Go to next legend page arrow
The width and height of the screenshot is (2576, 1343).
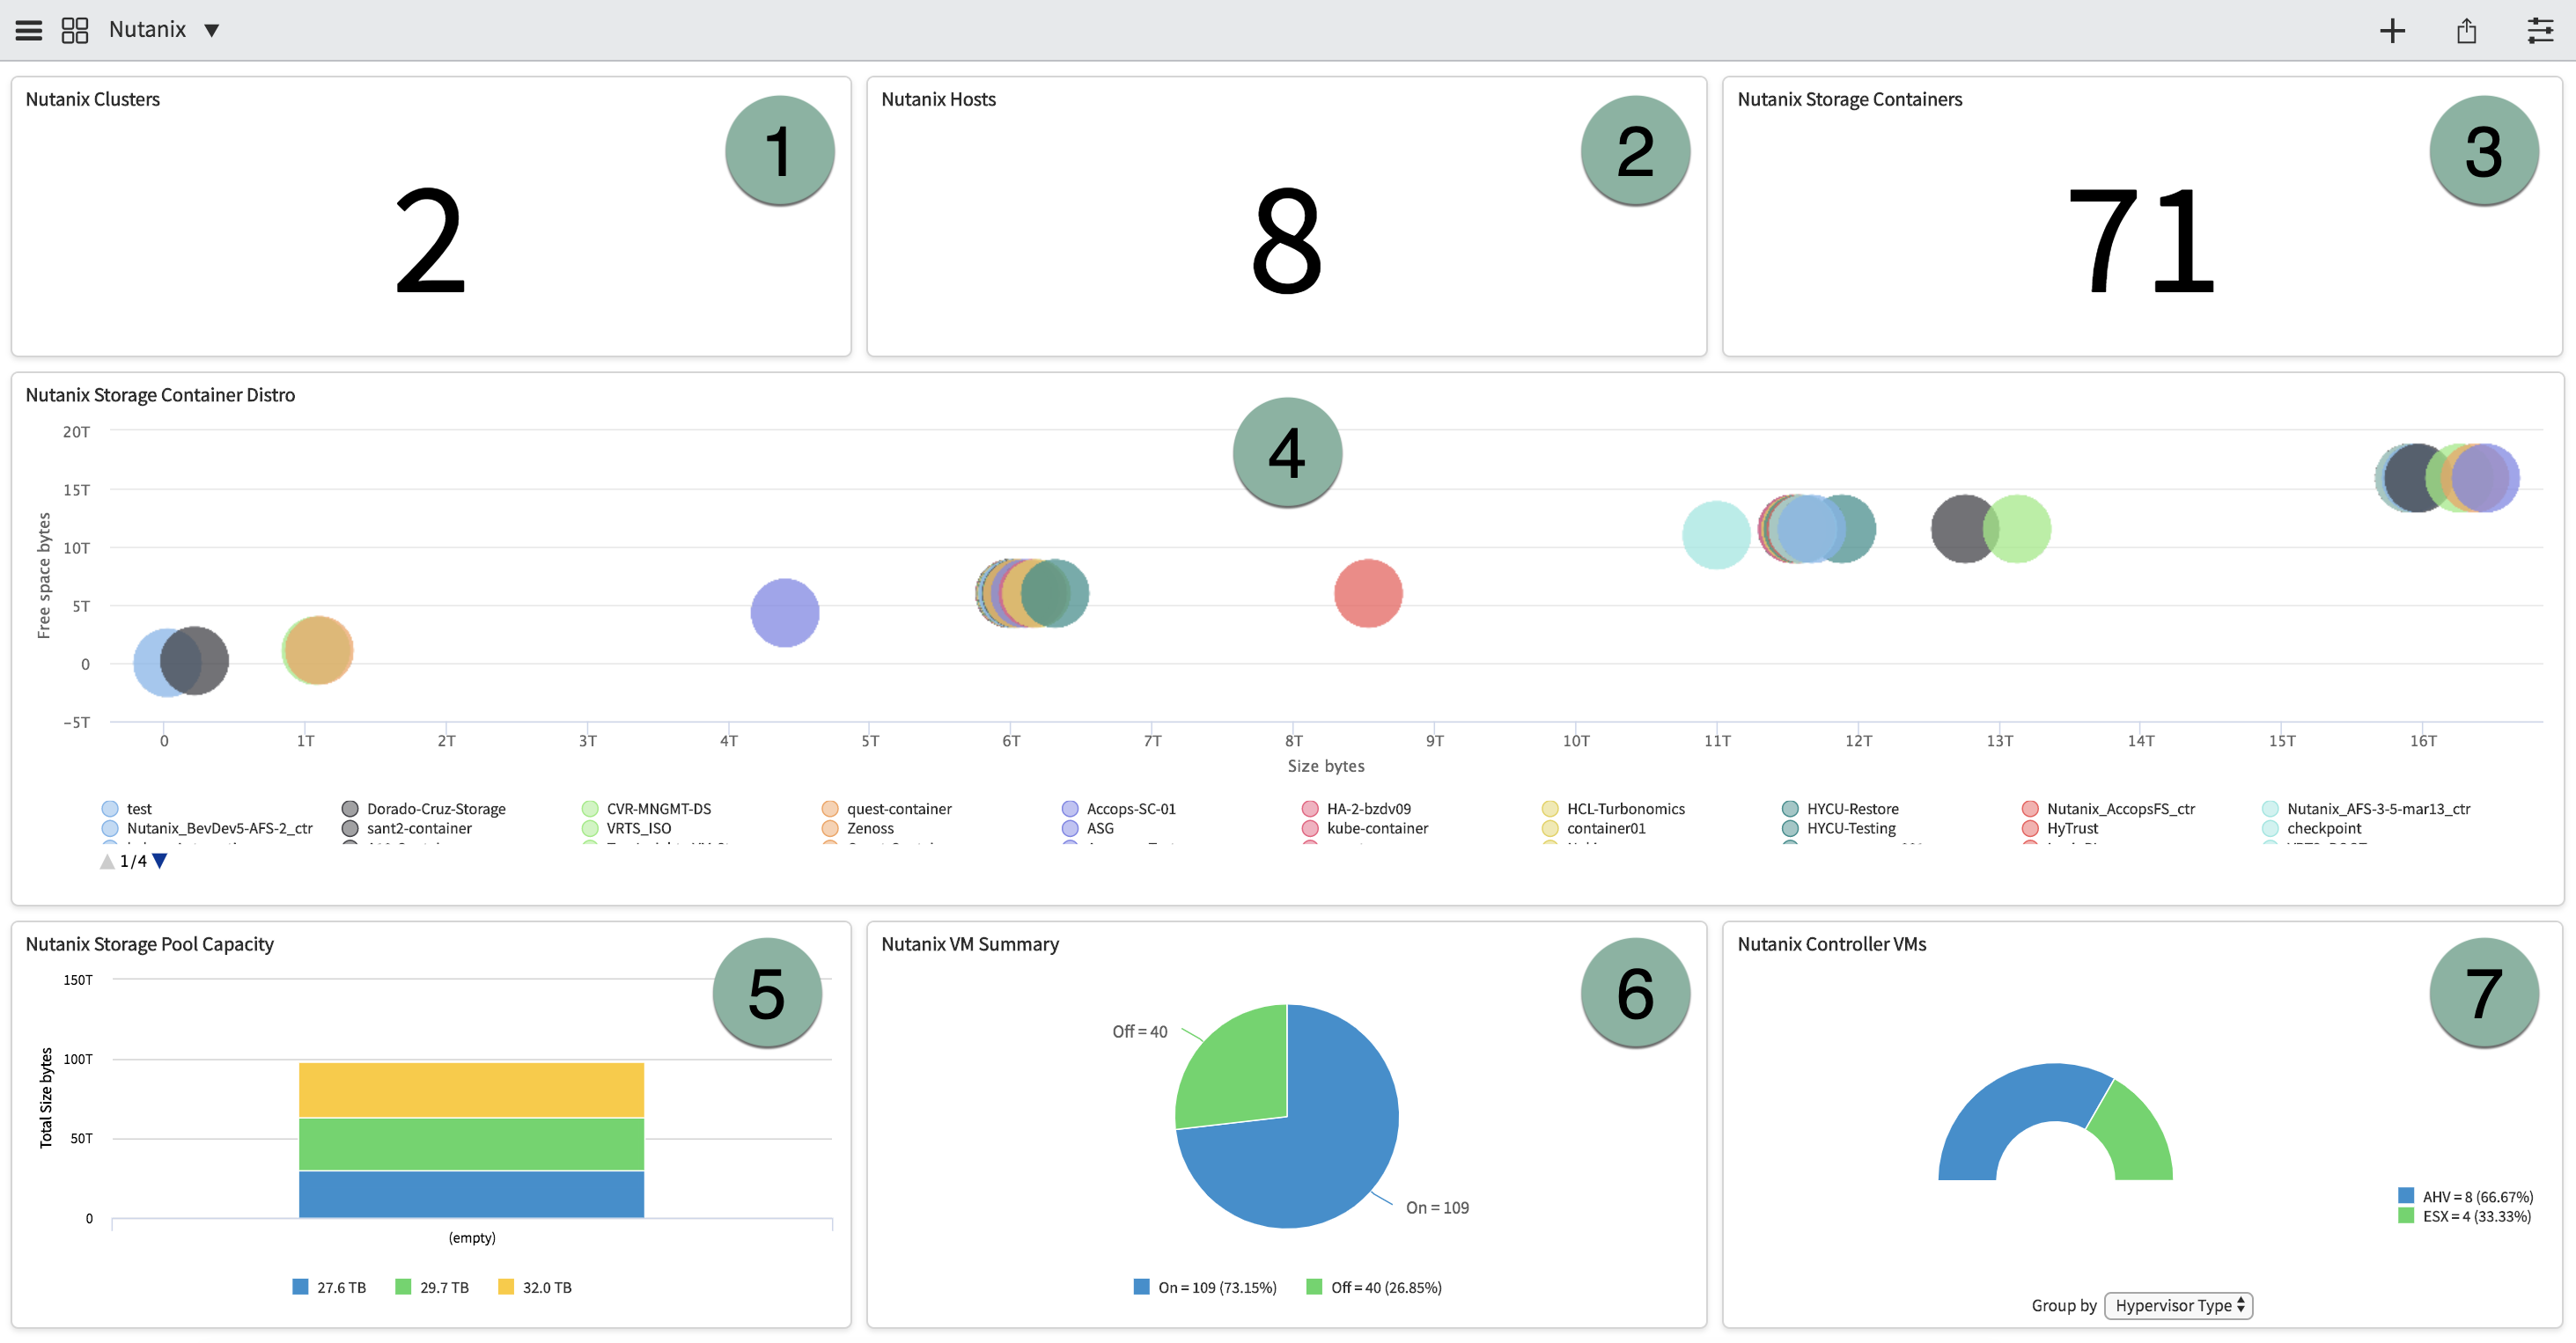159,861
